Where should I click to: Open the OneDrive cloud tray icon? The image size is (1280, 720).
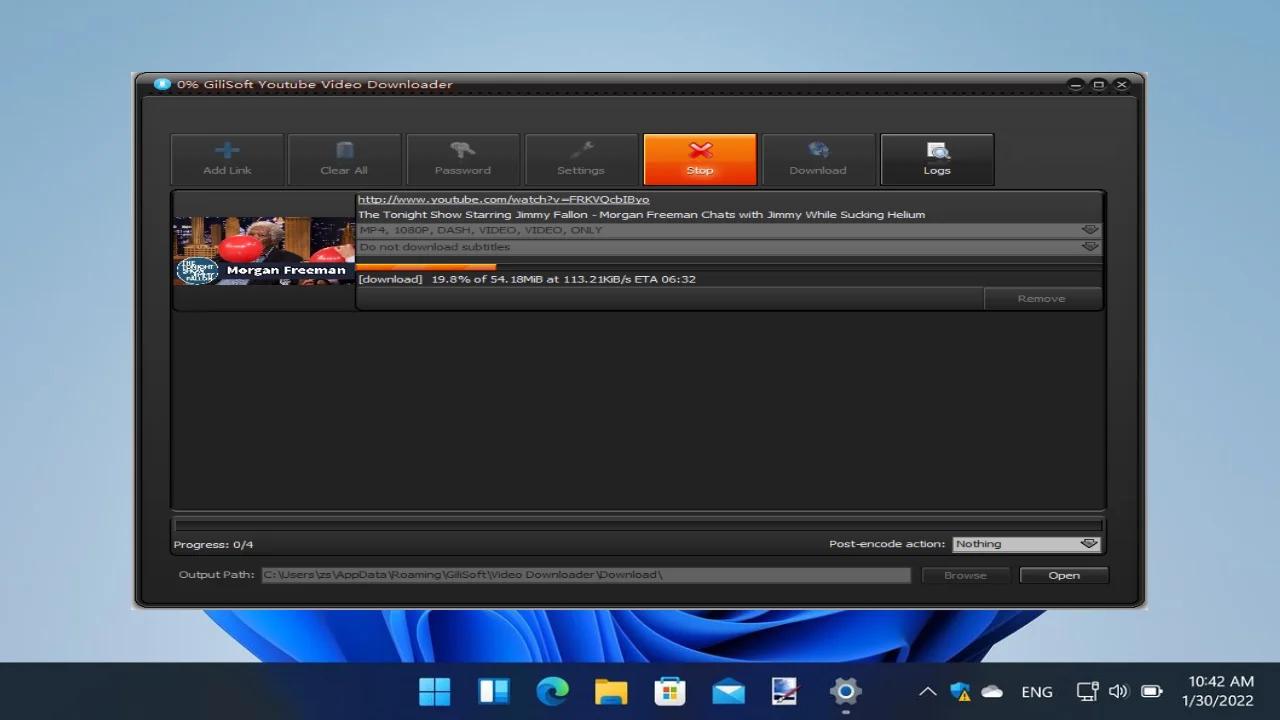point(992,691)
